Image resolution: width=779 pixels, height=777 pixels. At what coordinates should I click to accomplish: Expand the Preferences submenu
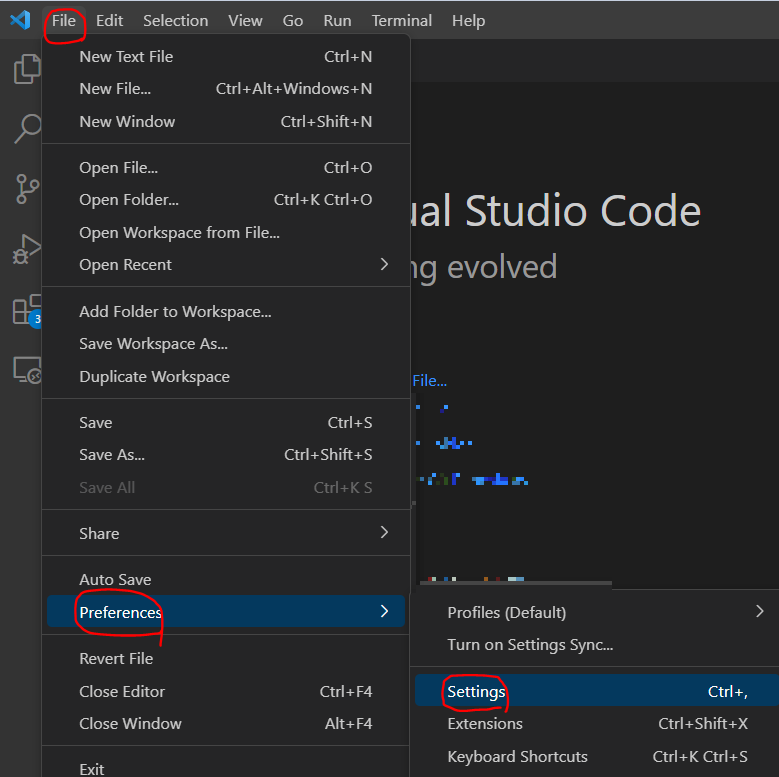pos(226,612)
